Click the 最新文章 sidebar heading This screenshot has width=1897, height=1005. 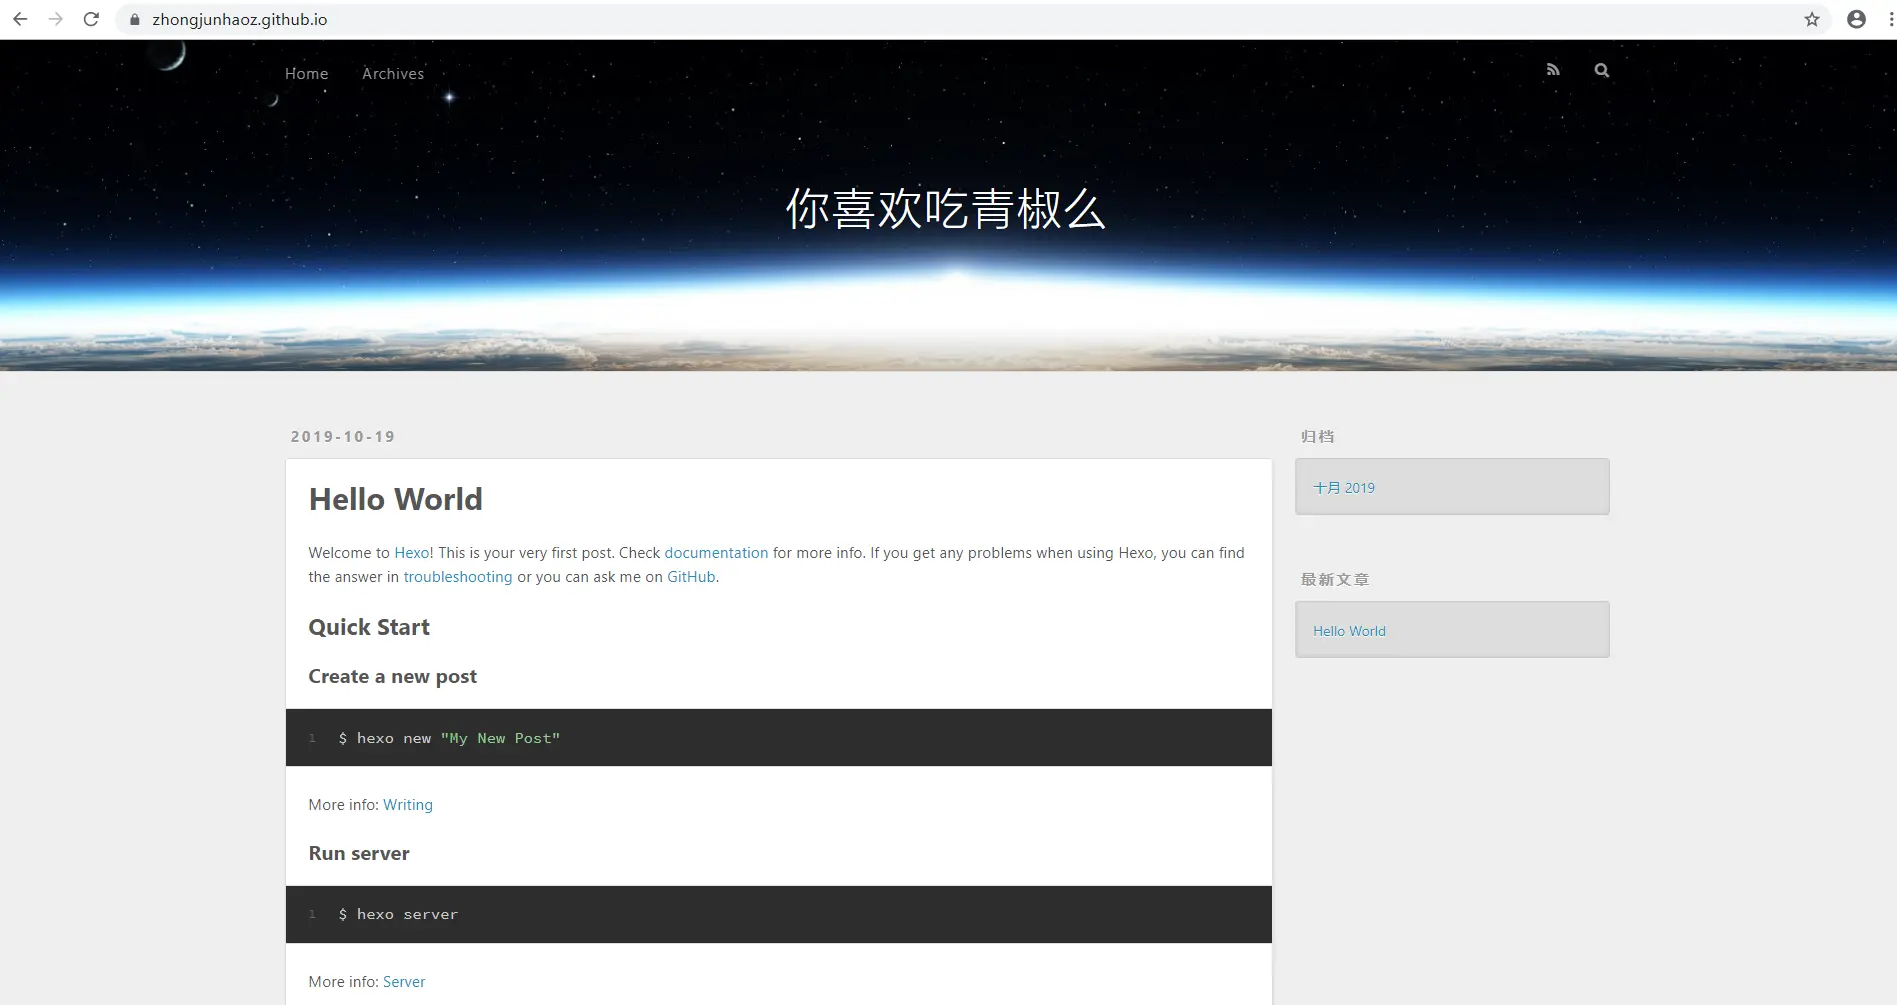click(1334, 579)
